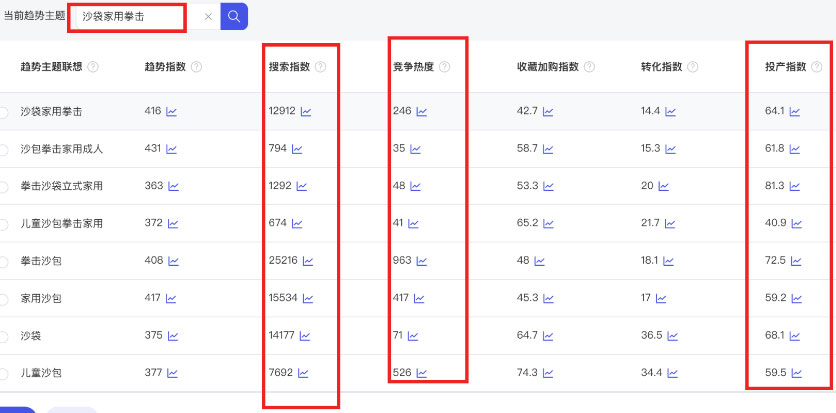Viewport: 836px width, 413px height.
Task: Open help icon next to 趋势指数
Action: 196,67
